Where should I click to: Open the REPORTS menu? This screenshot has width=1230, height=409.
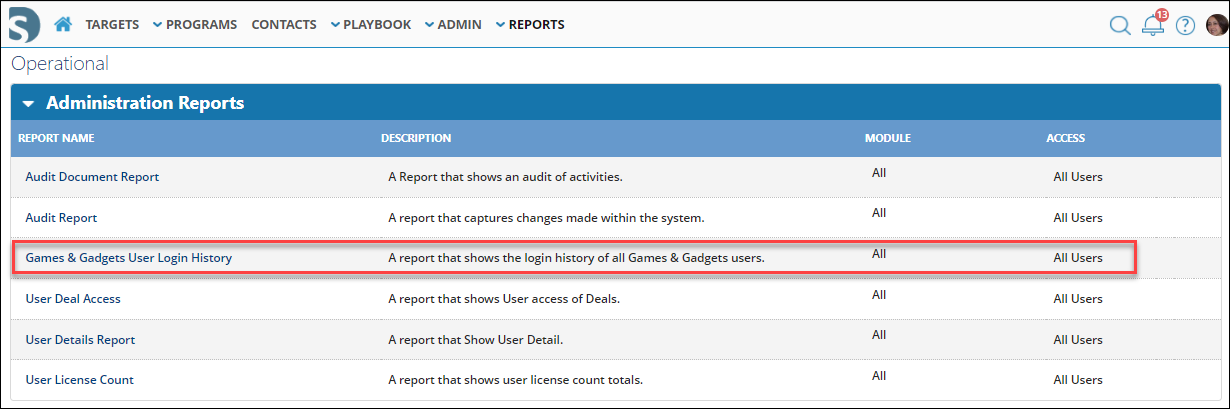[536, 24]
